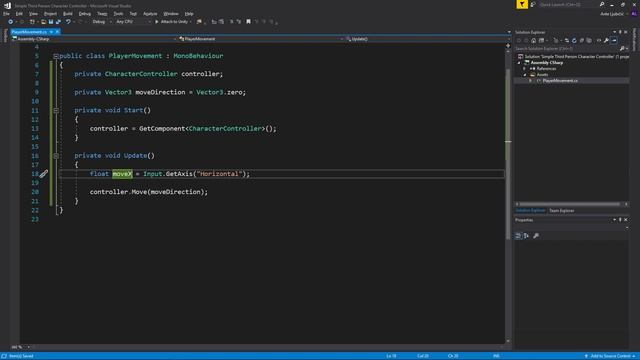The image size is (640, 360).
Task: Collapse the Start method outlining toggle
Action: 56,110
